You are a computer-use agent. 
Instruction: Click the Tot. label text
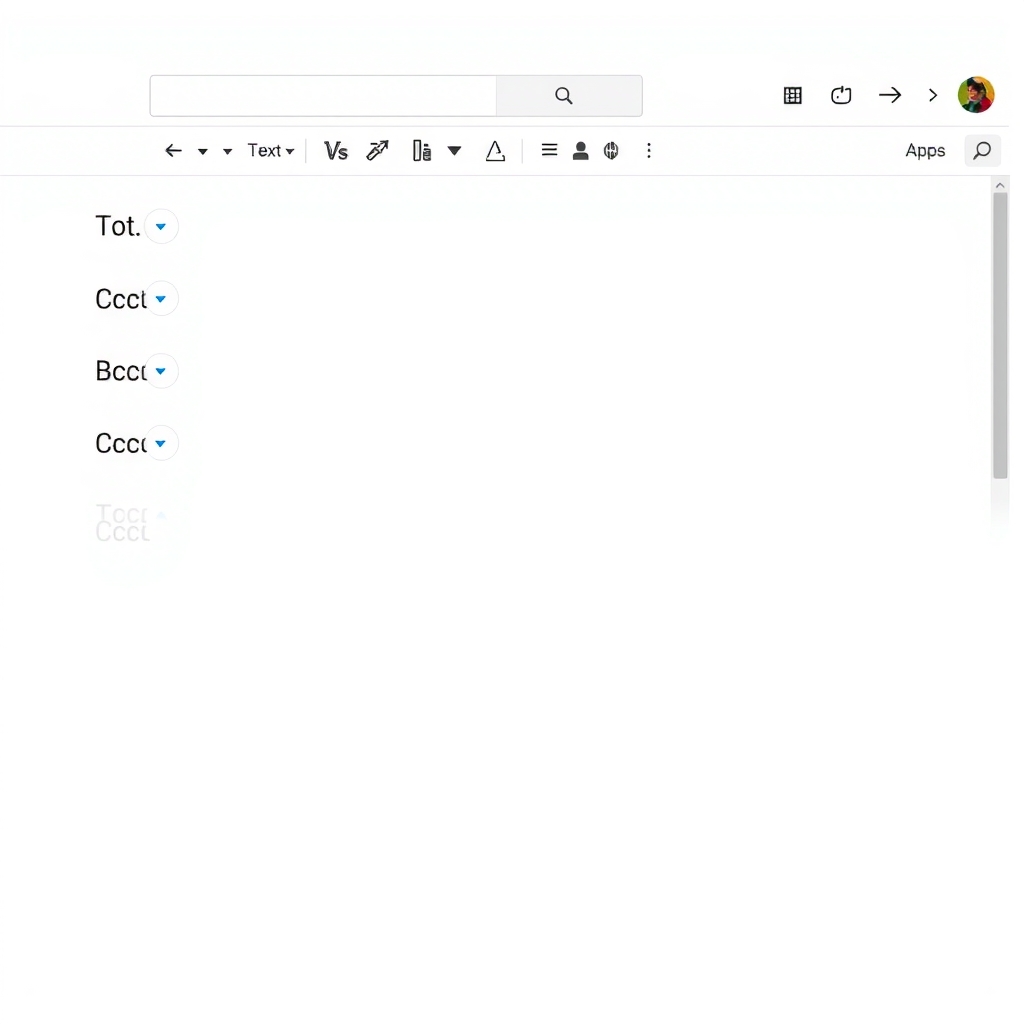coord(118,227)
